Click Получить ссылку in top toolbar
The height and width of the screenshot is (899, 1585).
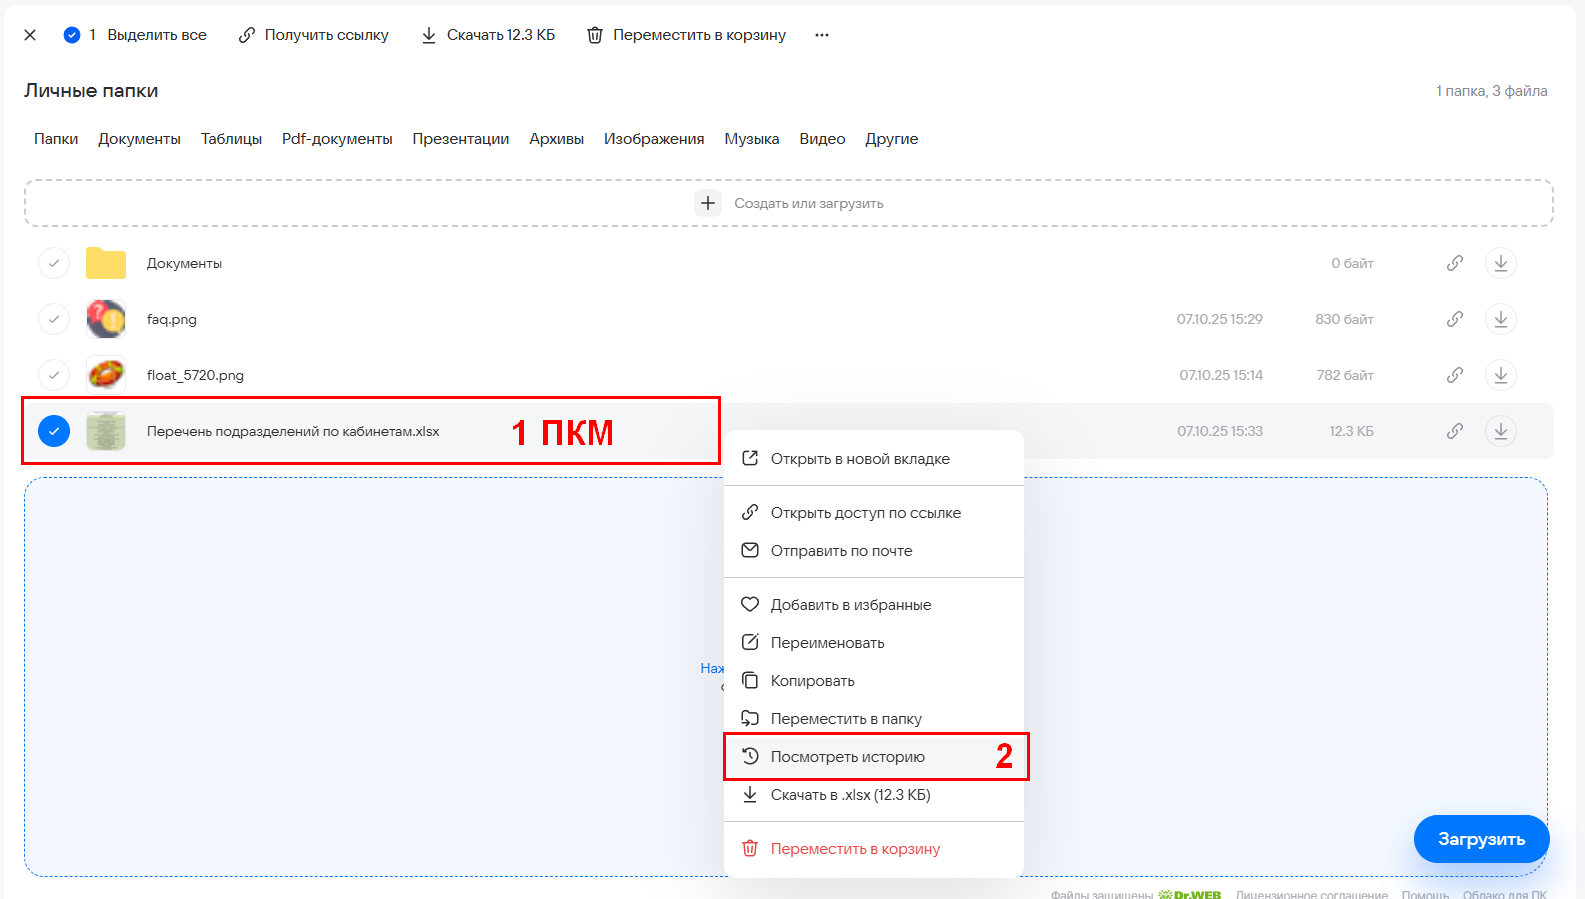[x=314, y=35]
